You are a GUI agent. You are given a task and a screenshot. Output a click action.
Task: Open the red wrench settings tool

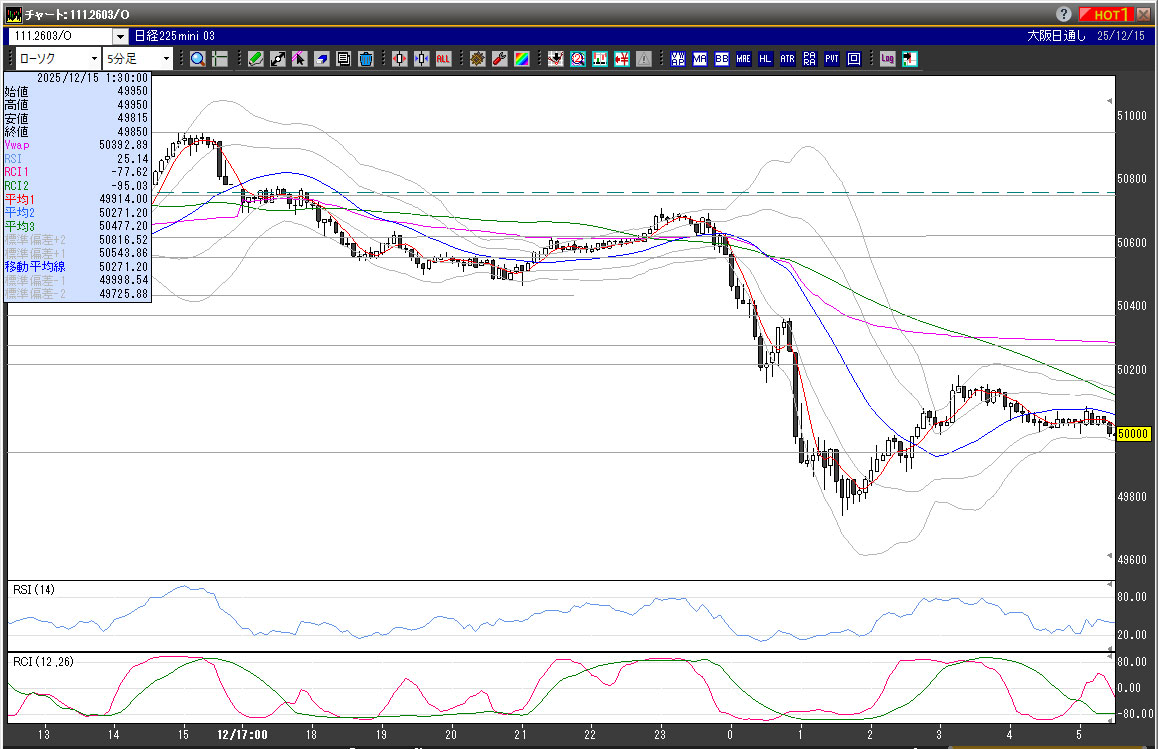pos(499,59)
